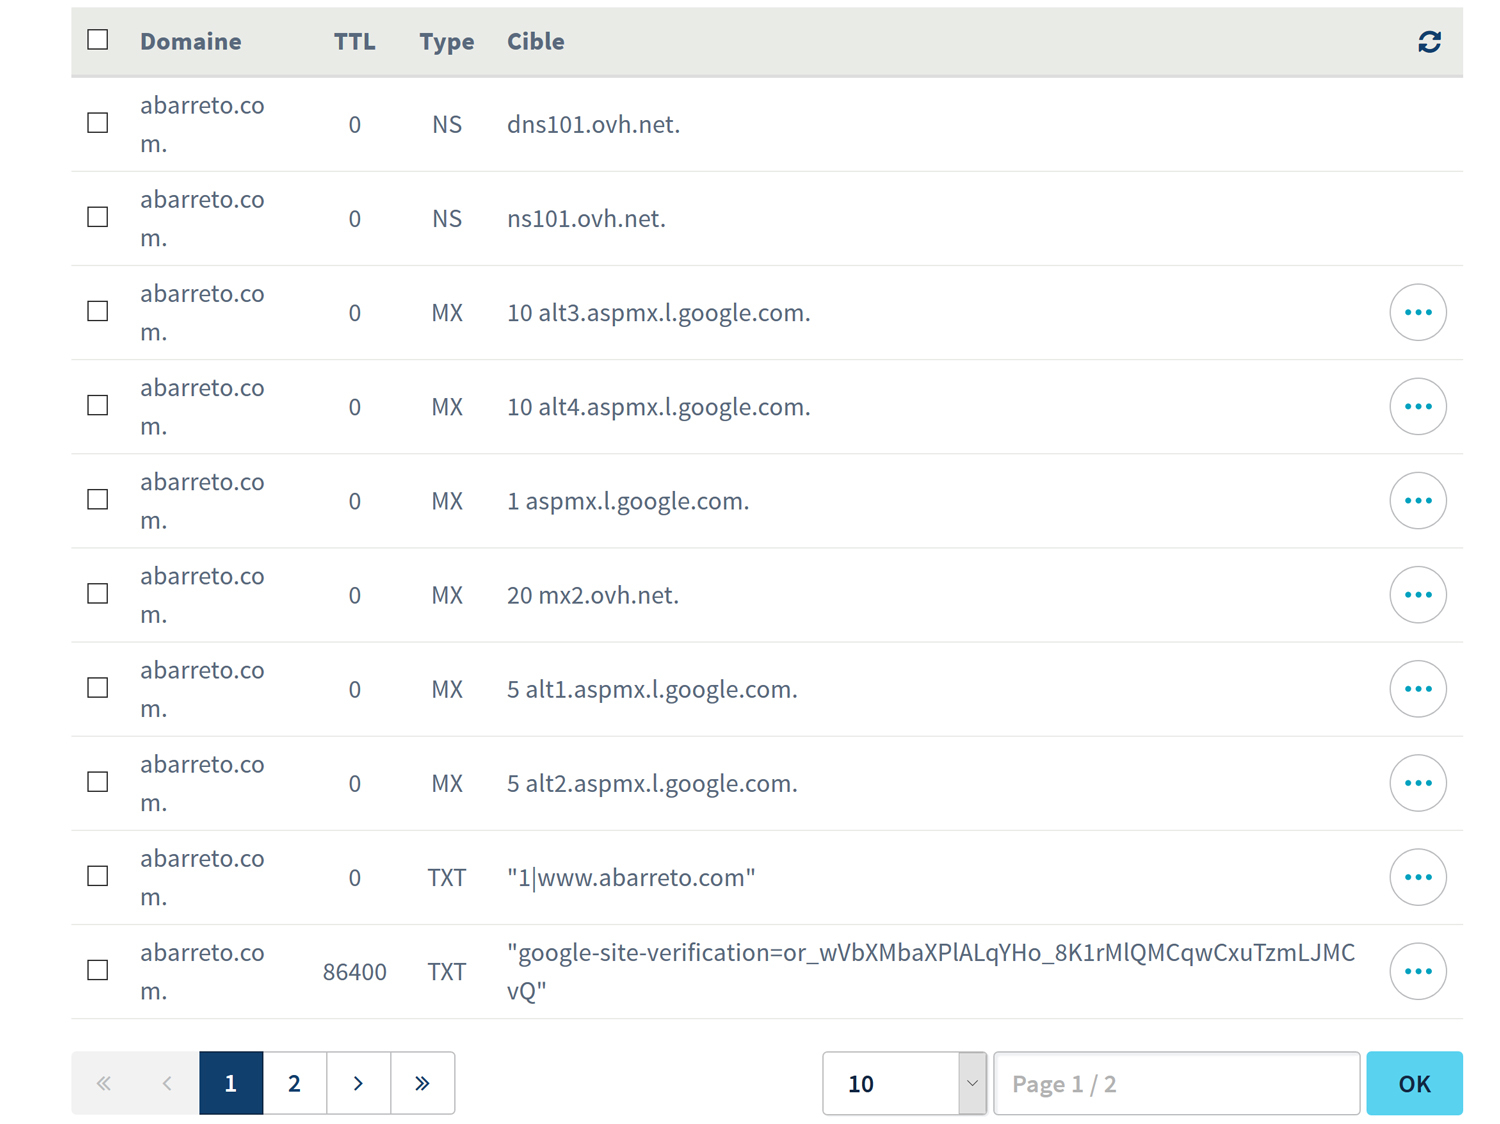The height and width of the screenshot is (1124, 1500).
Task: Open actions menu for 1|www.abarreto.com TXT record
Action: click(1417, 877)
